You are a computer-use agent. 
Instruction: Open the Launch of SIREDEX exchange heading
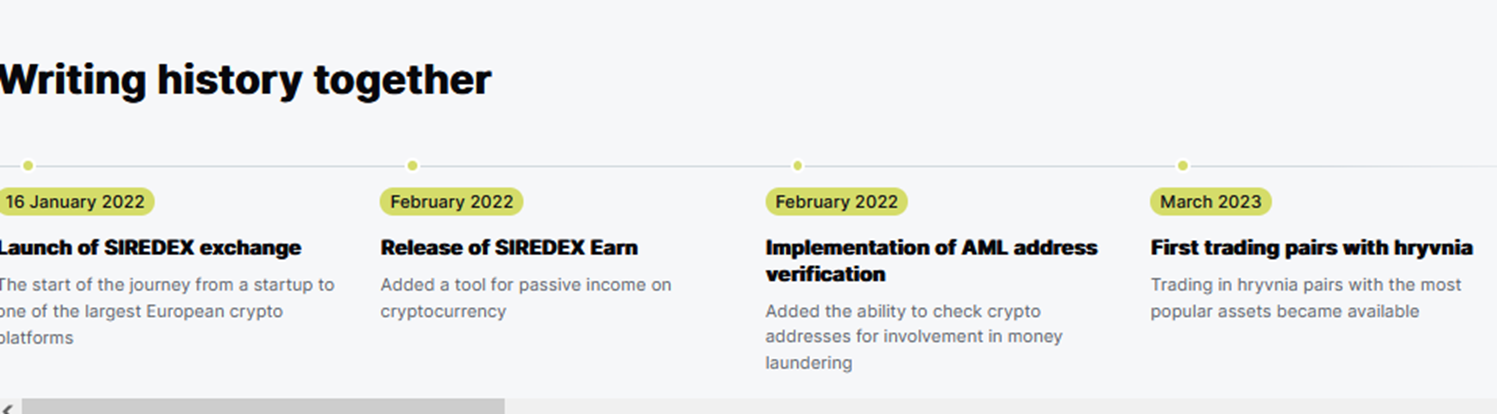pyautogui.click(x=150, y=247)
